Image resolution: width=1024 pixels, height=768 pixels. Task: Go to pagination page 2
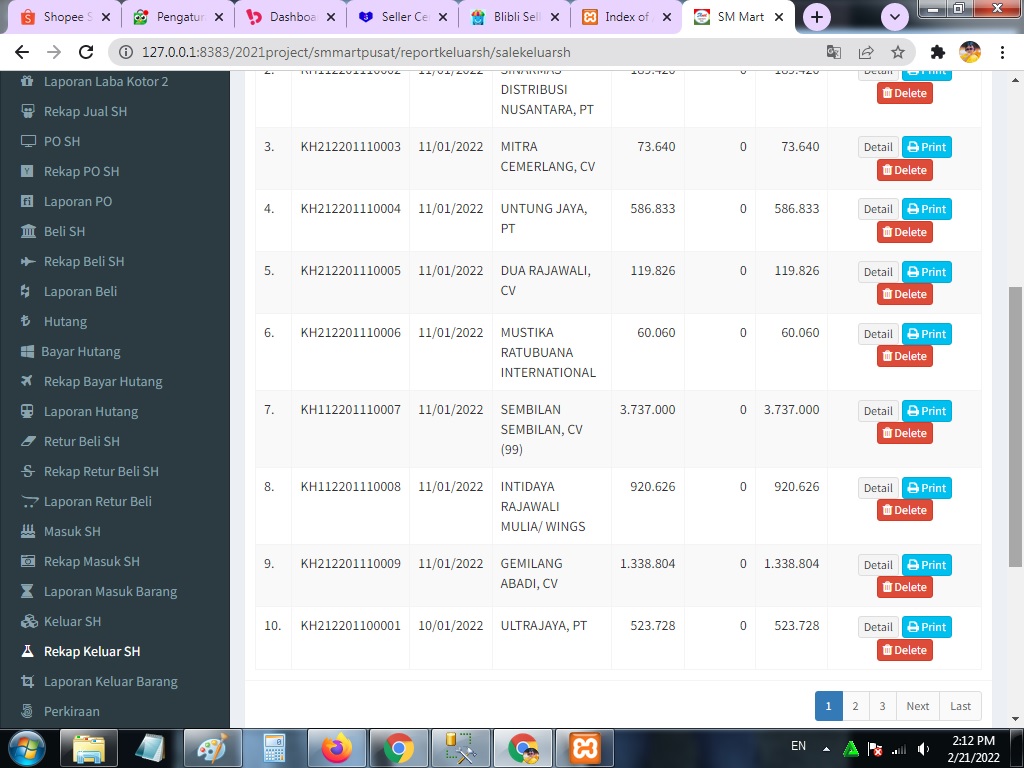point(855,706)
